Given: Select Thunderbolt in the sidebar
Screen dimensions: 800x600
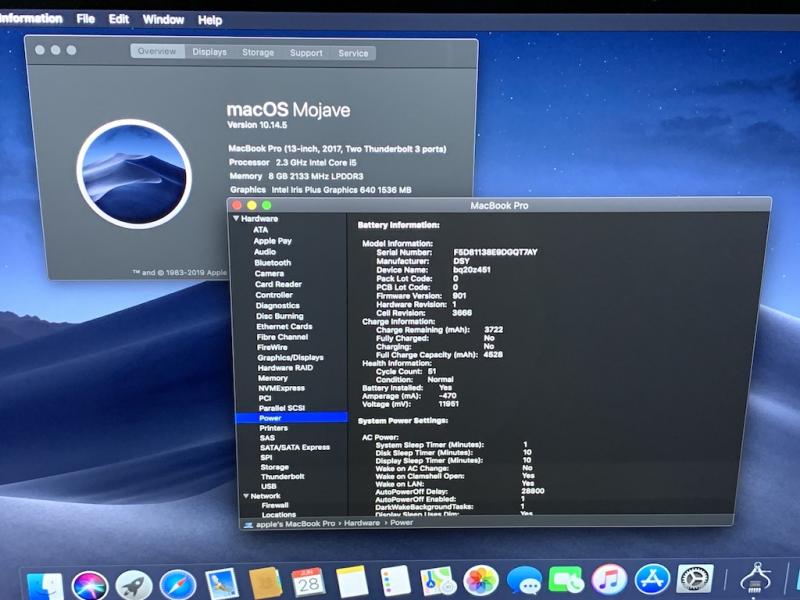Looking at the screenshot, I should 283,477.
